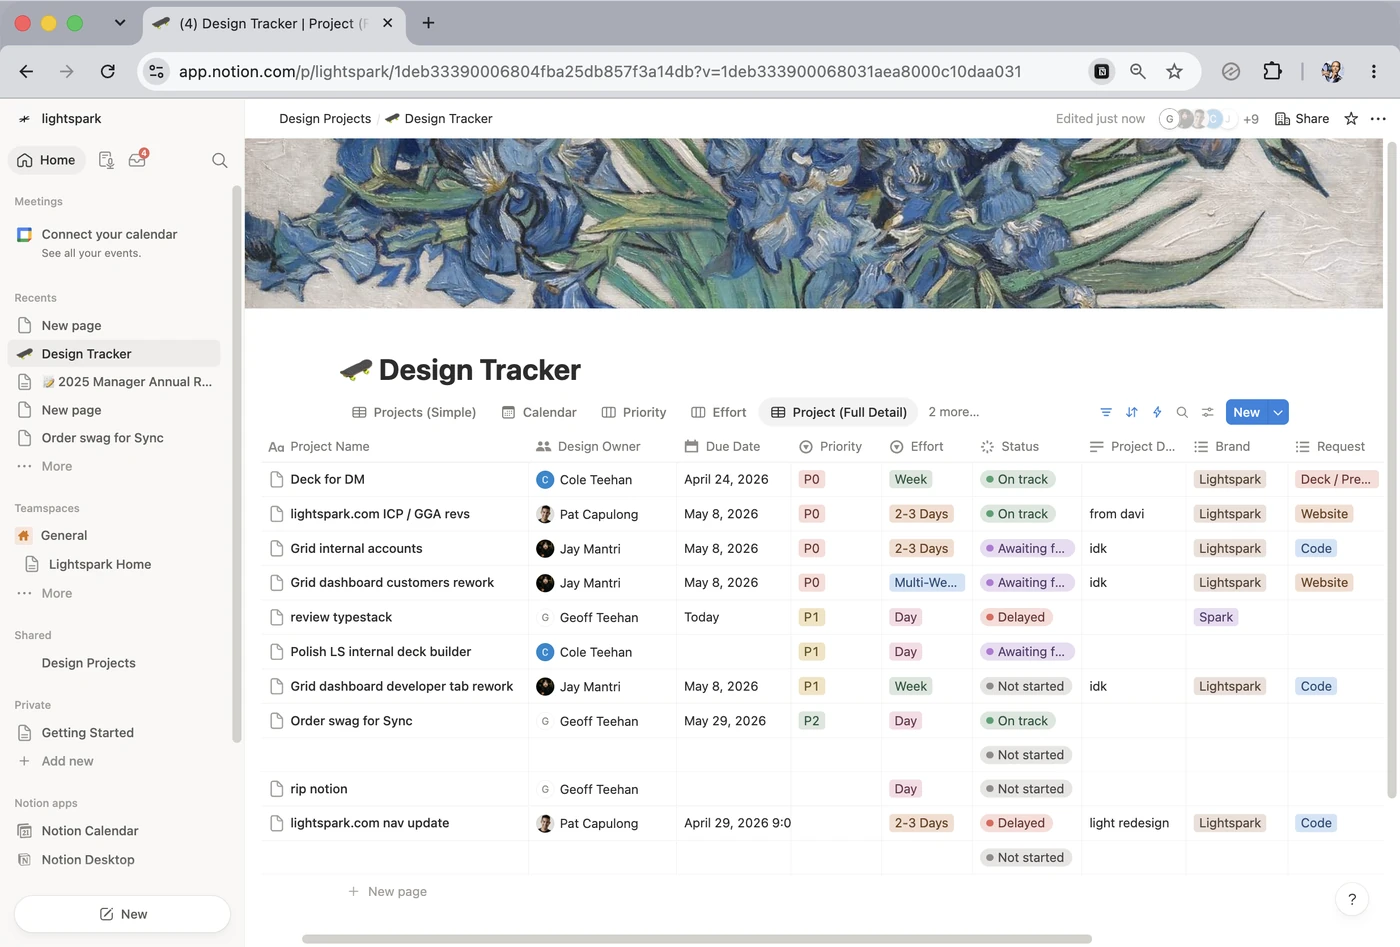Open the Priority column header menu
Screen dimensions: 1400x947
click(830, 446)
